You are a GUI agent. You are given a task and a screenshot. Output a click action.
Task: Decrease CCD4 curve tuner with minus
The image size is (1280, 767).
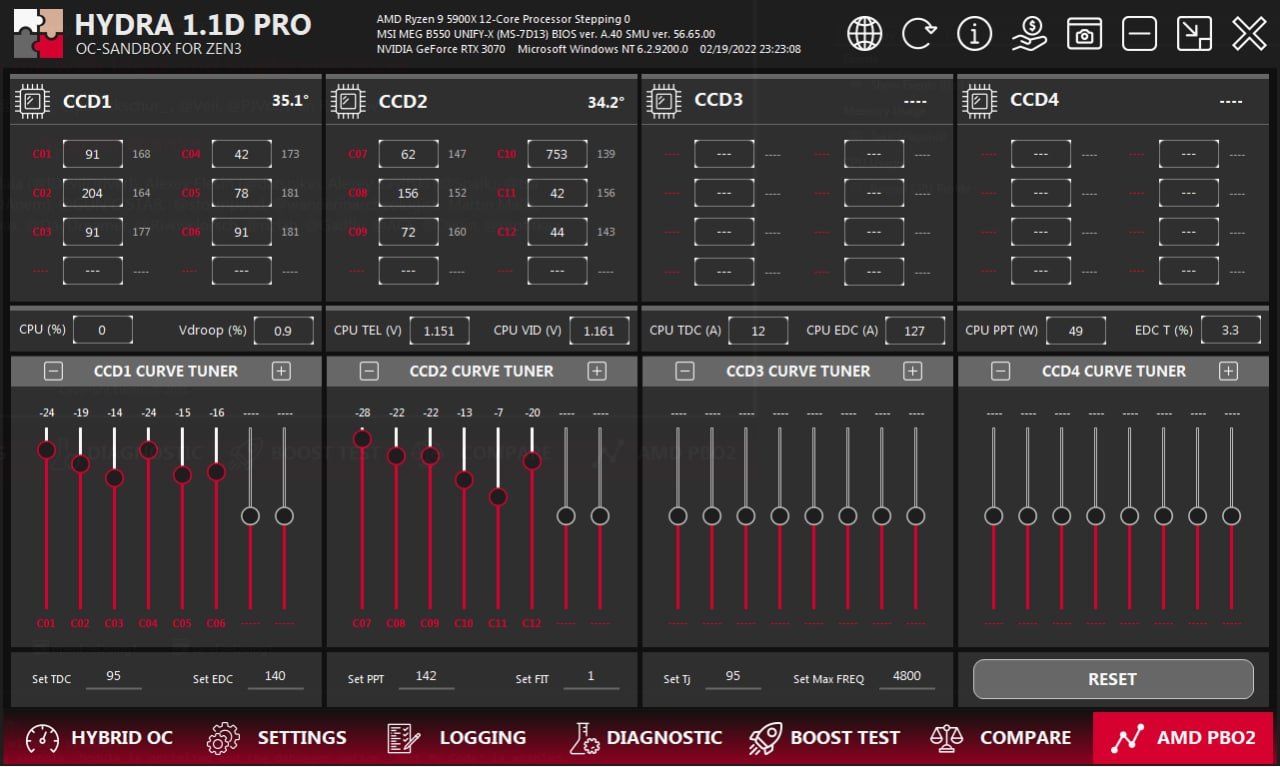coord(1000,371)
